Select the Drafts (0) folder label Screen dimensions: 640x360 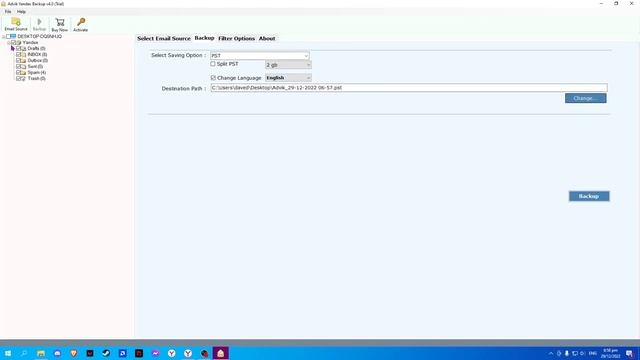36,49
